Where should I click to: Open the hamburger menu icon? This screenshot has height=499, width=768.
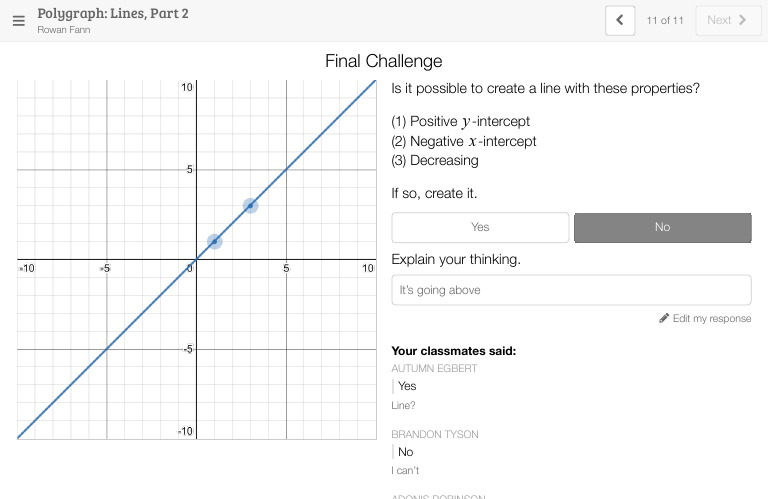click(x=18, y=20)
